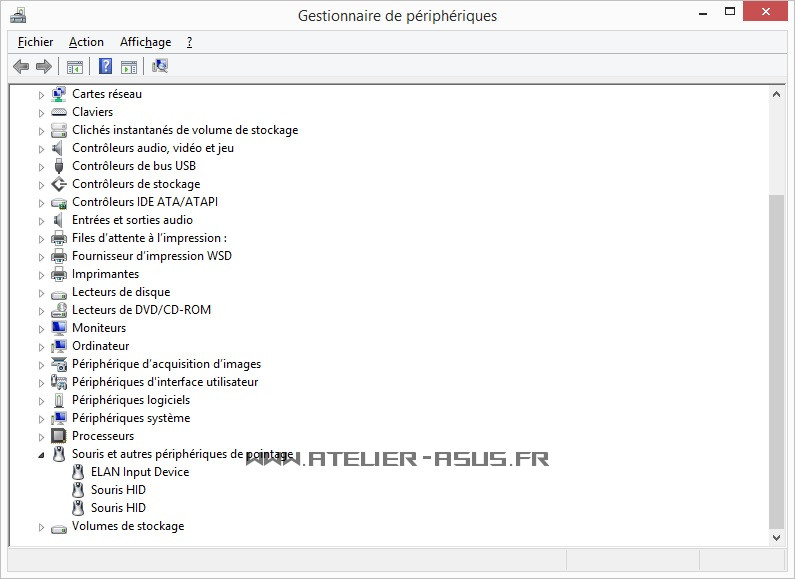Click the scrollbar down arrow
Viewport: 795px width, 579px height.
tap(777, 537)
